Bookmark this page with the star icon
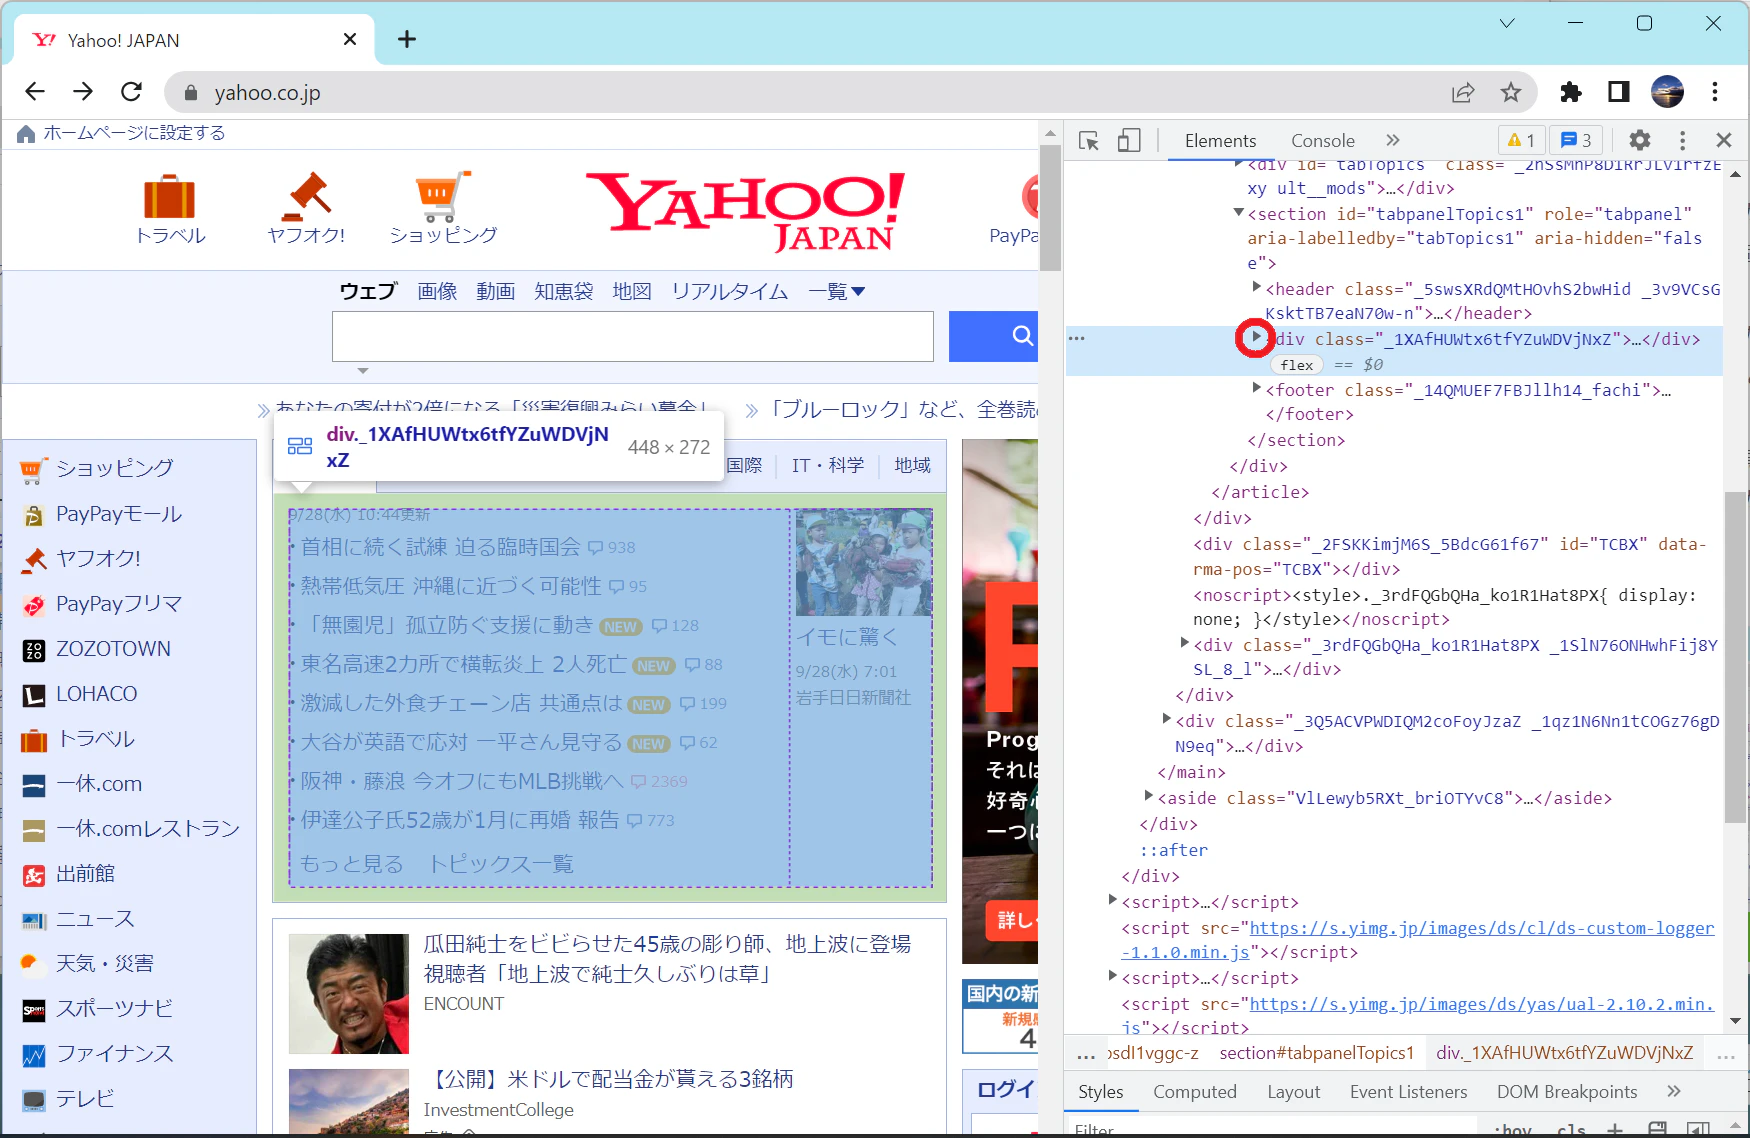This screenshot has height=1138, width=1750. [1511, 93]
